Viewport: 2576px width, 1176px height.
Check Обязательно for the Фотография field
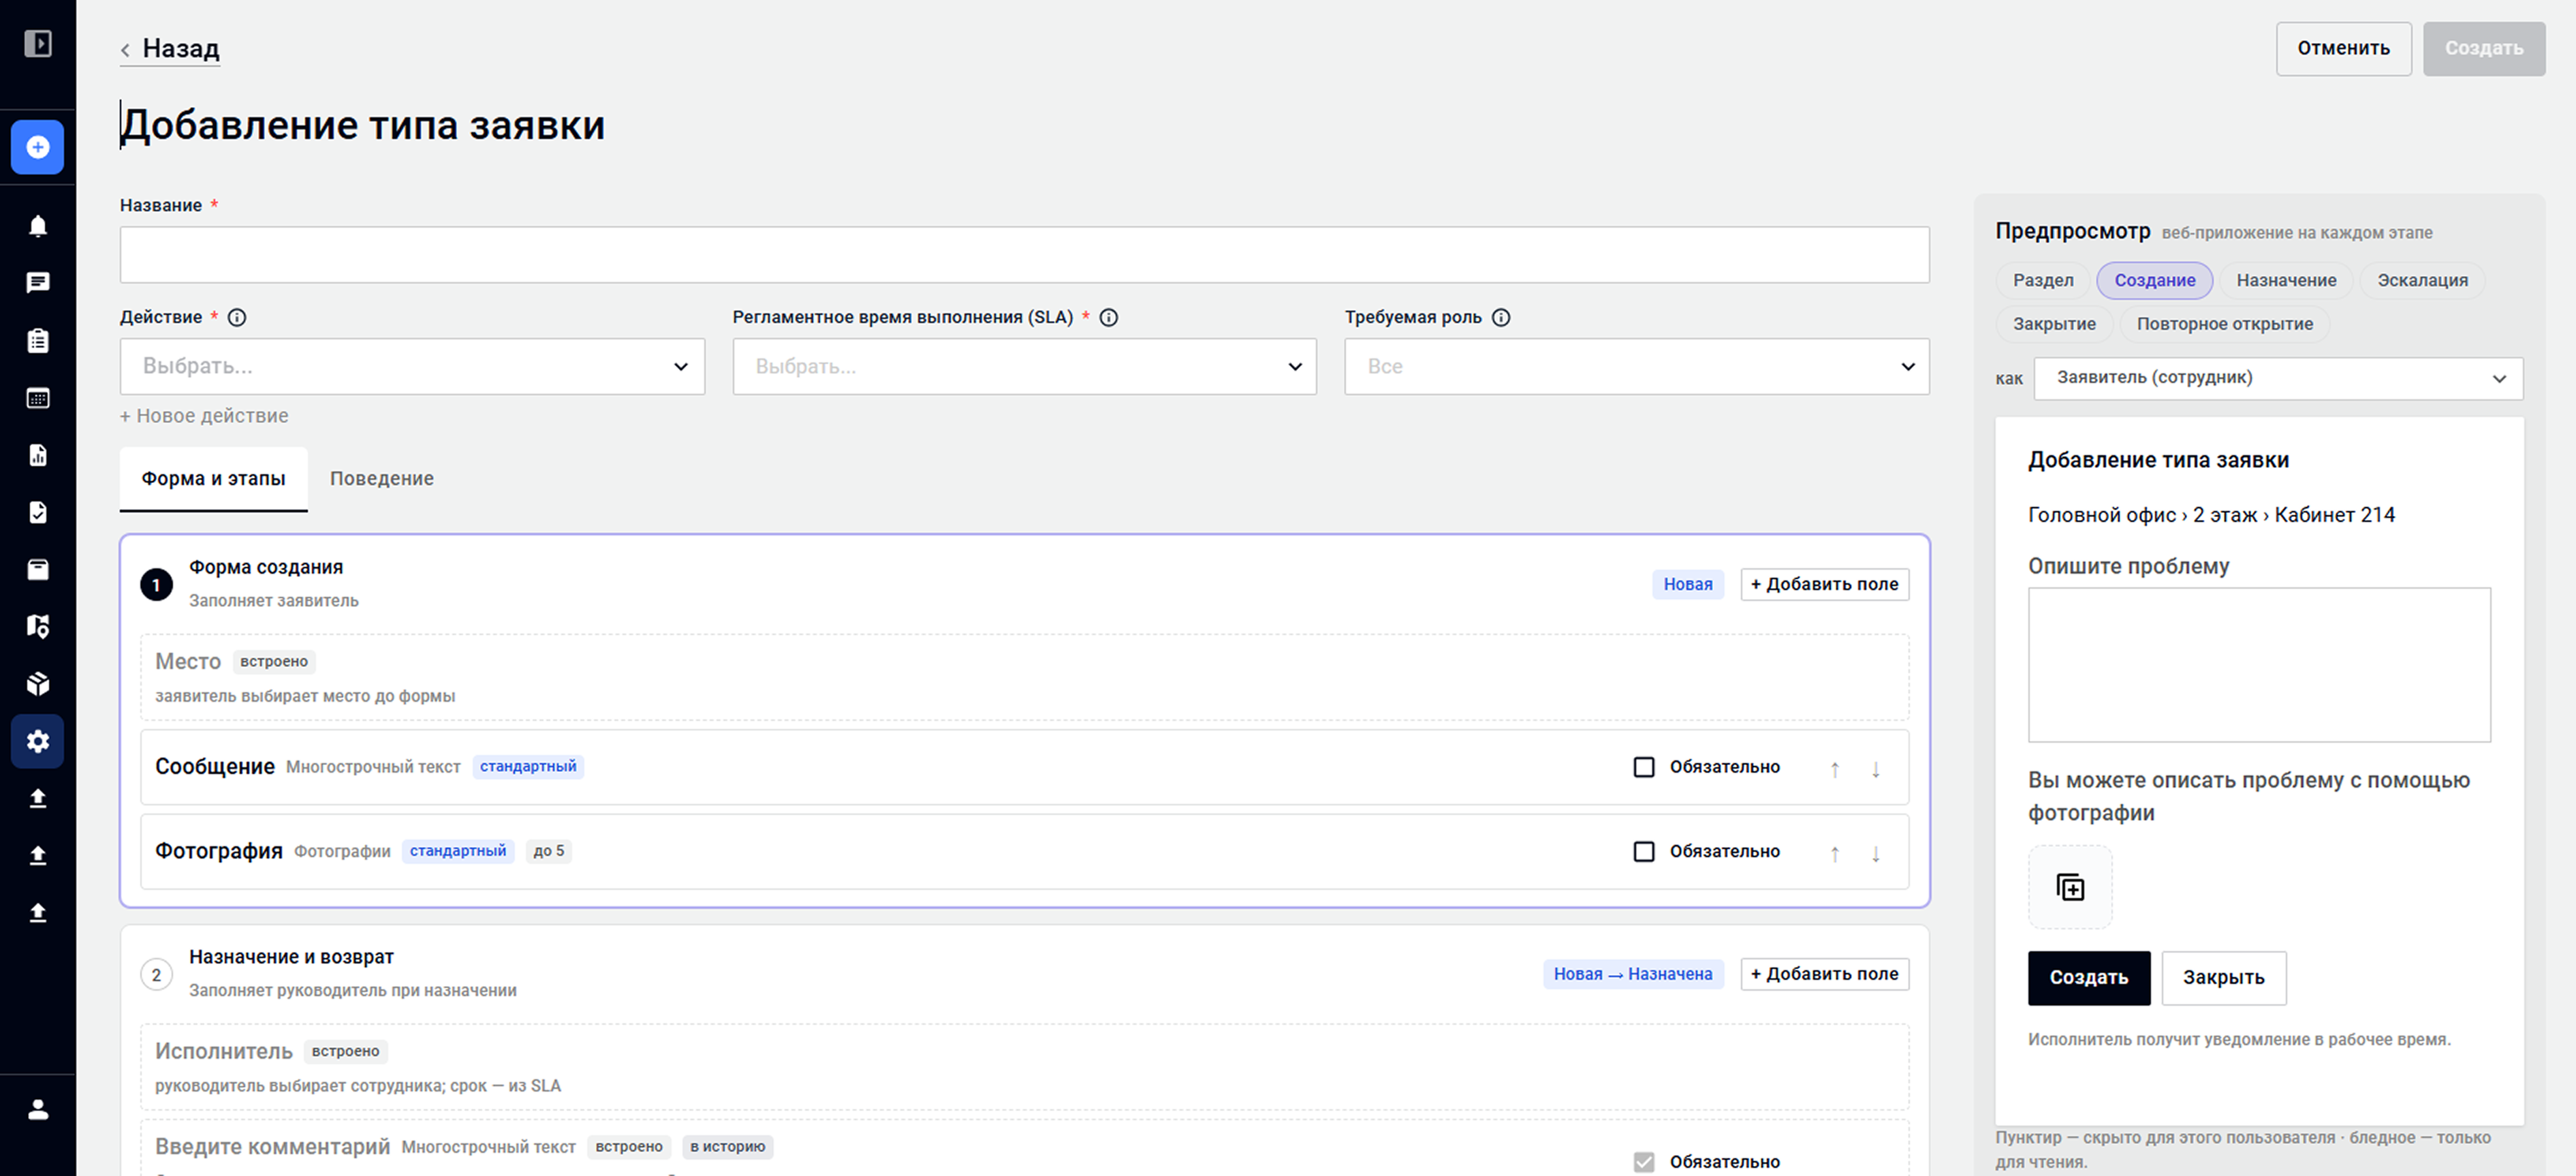pyautogui.click(x=1644, y=851)
